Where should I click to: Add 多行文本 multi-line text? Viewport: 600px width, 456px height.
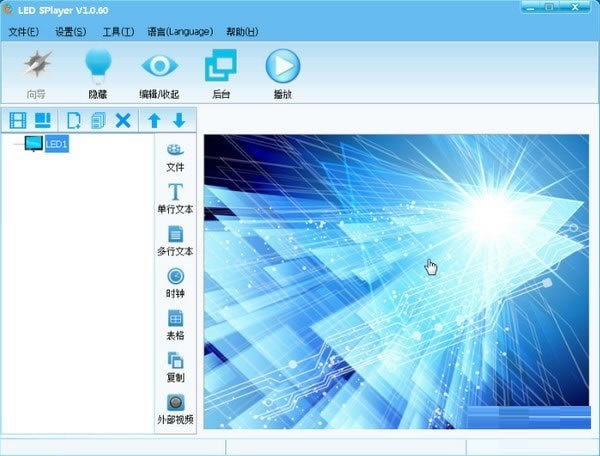coord(175,241)
